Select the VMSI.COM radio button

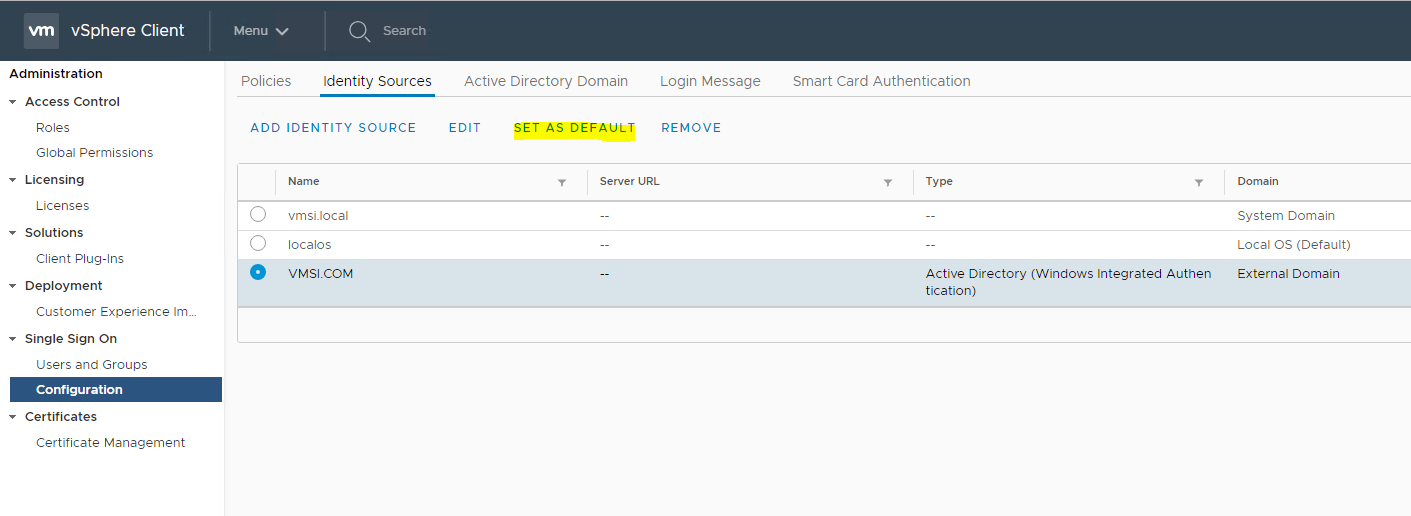258,272
